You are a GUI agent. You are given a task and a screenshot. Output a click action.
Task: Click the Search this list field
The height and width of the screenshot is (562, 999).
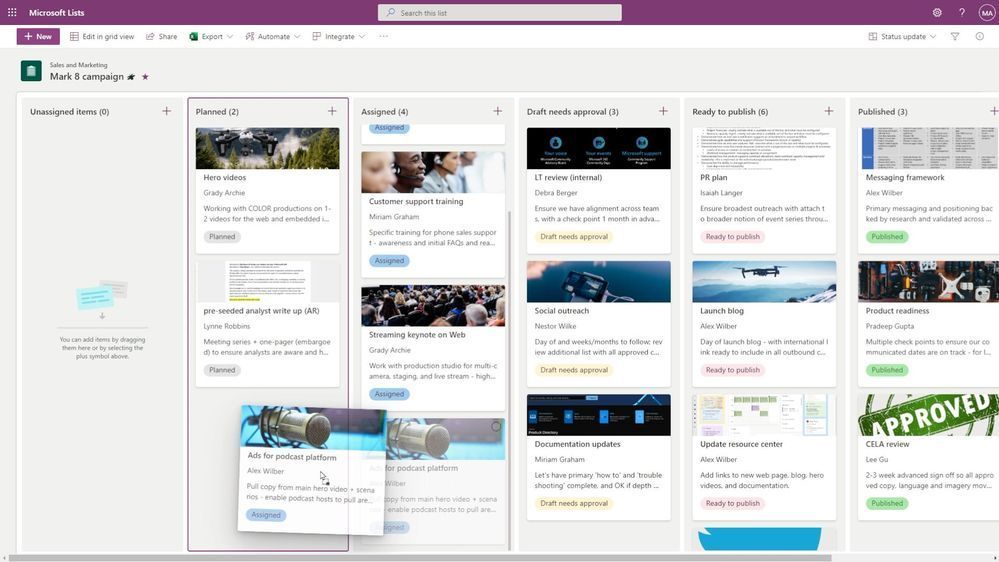coord(500,13)
